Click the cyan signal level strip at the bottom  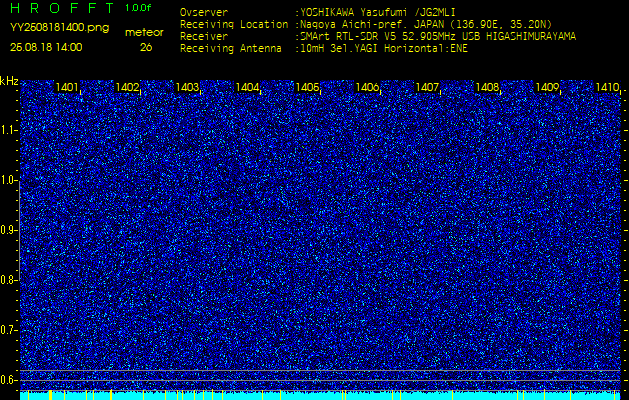point(320,396)
